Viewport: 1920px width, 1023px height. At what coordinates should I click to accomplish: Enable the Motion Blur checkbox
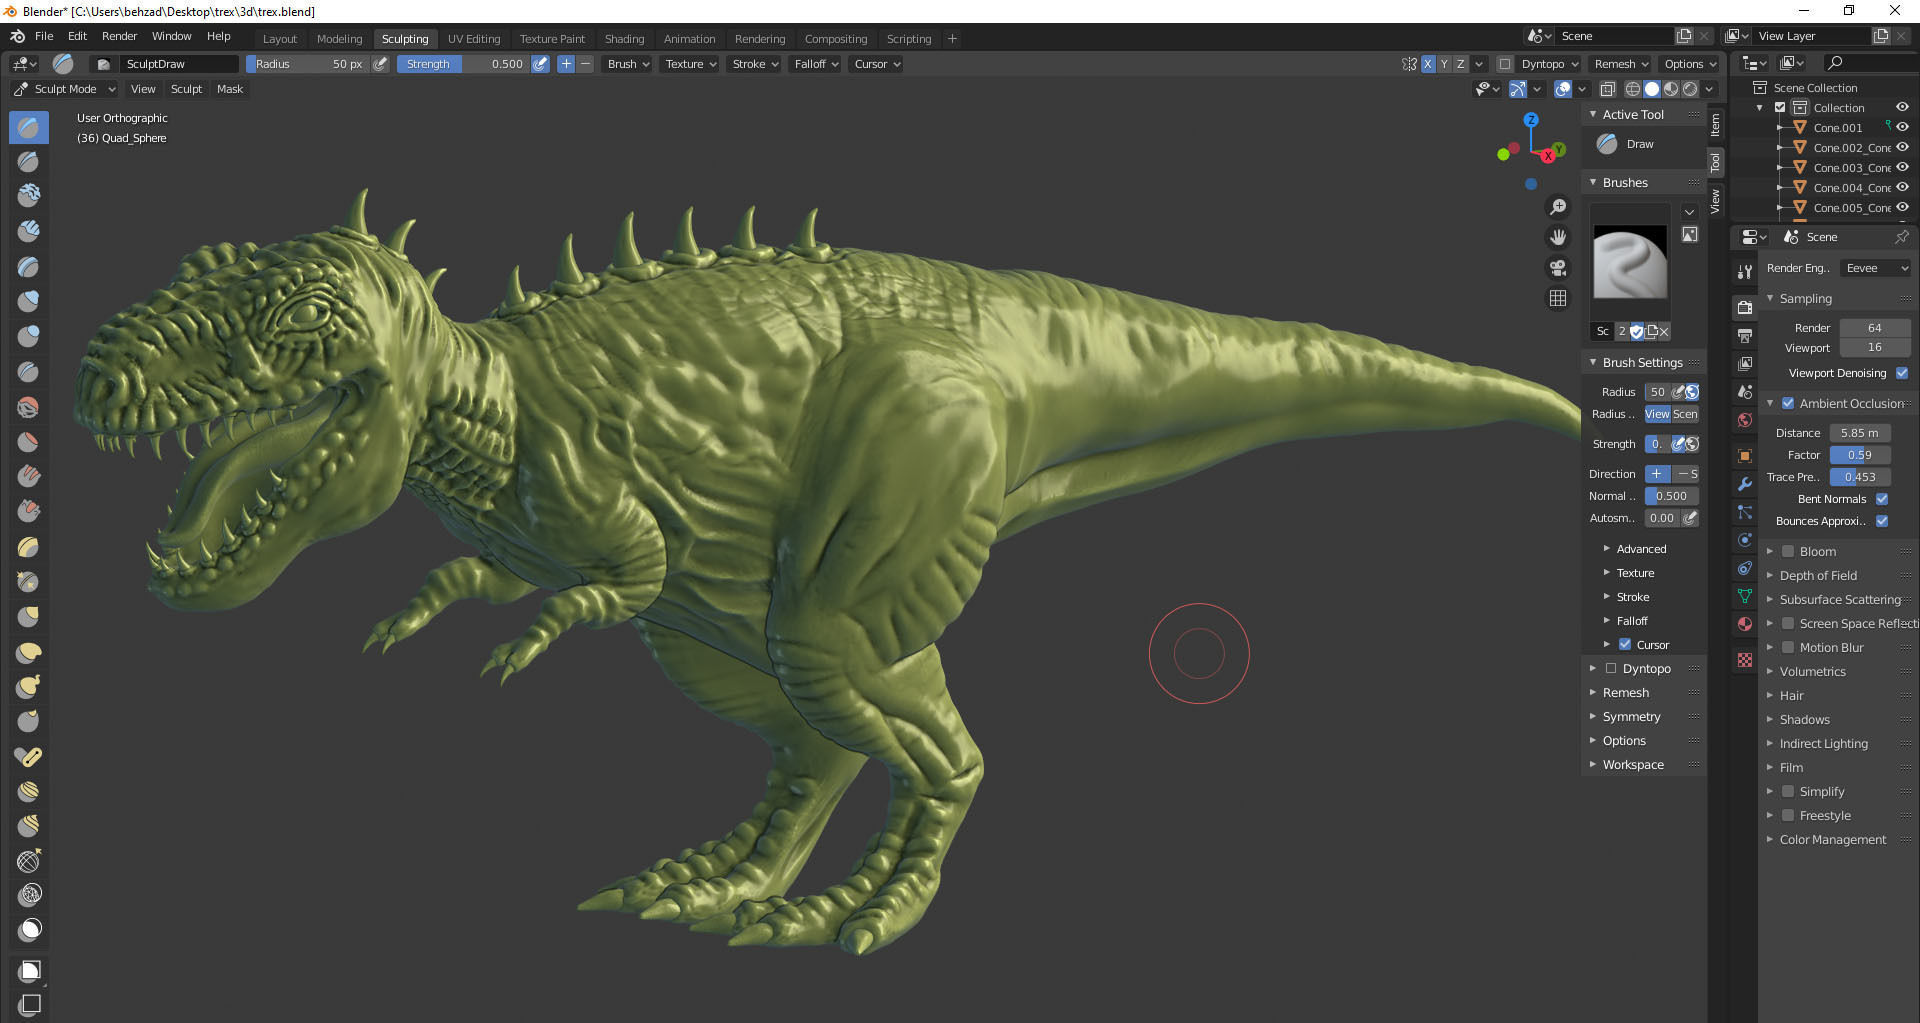pyautogui.click(x=1788, y=647)
